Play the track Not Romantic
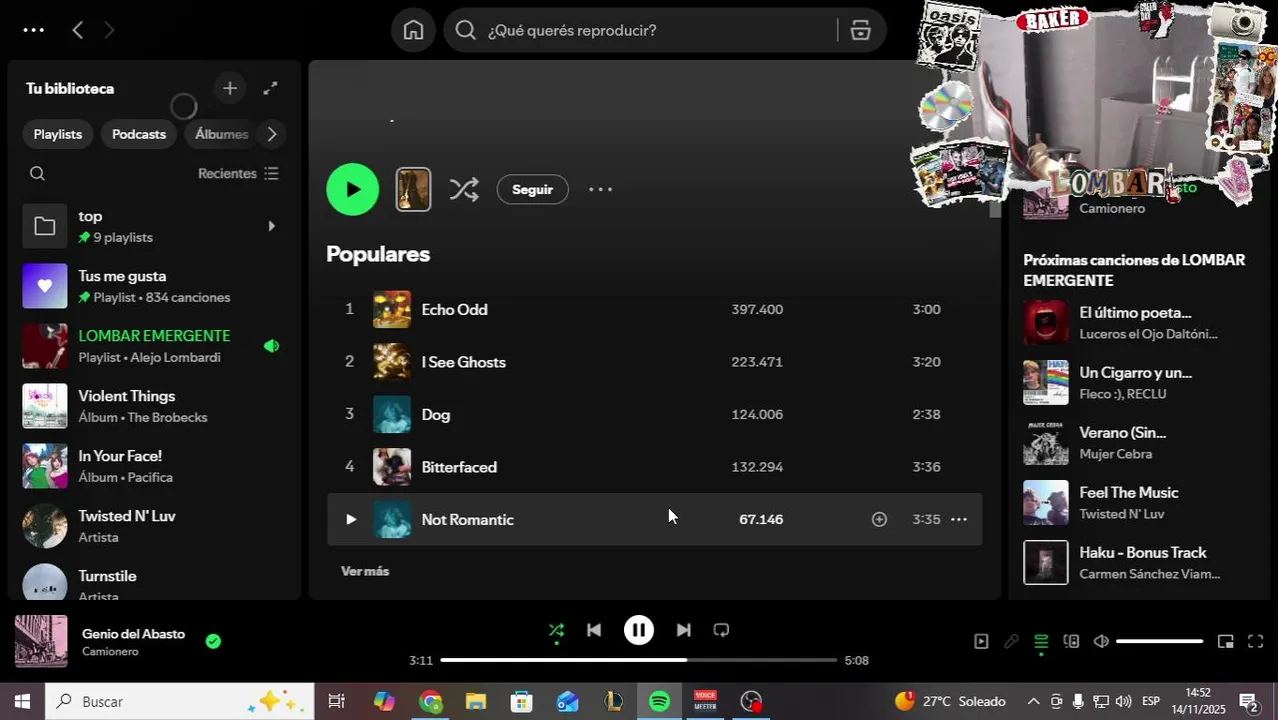 (x=350, y=519)
